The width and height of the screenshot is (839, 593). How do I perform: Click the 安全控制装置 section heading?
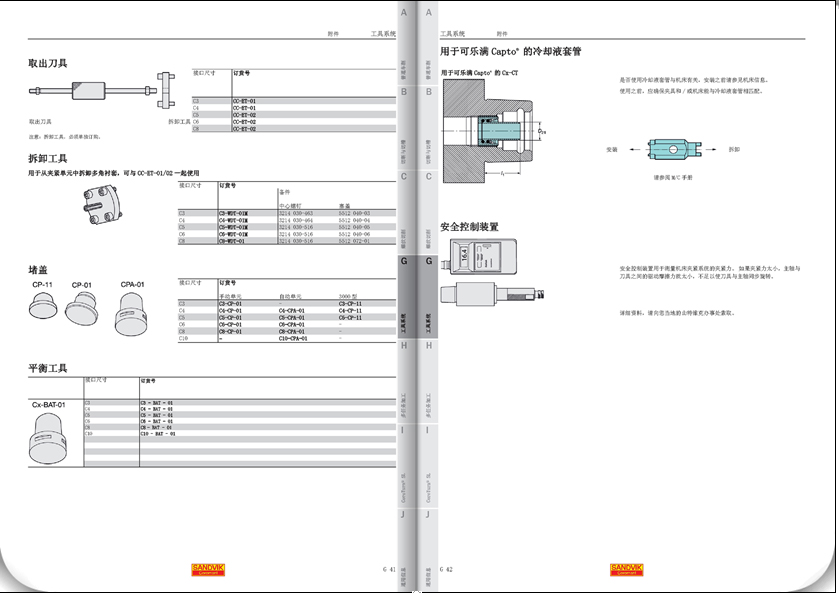pos(469,227)
